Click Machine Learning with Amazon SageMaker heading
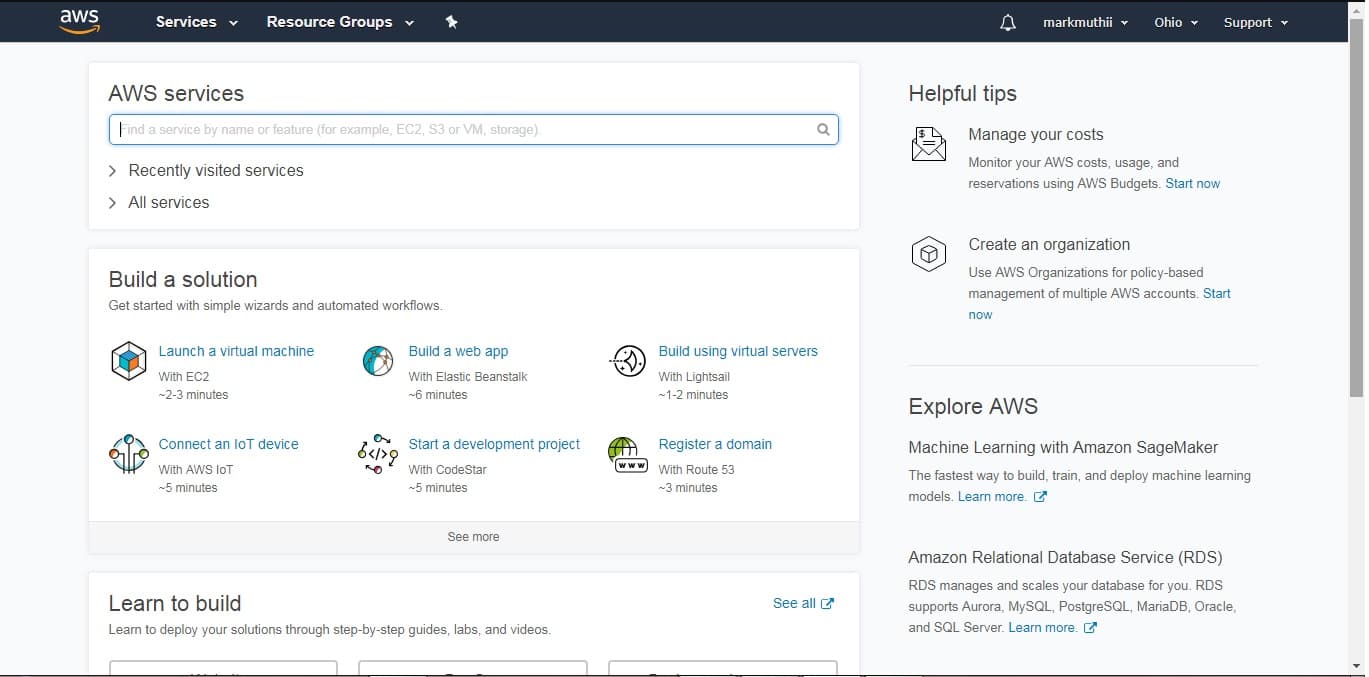This screenshot has height=677, width=1369. (x=1063, y=447)
